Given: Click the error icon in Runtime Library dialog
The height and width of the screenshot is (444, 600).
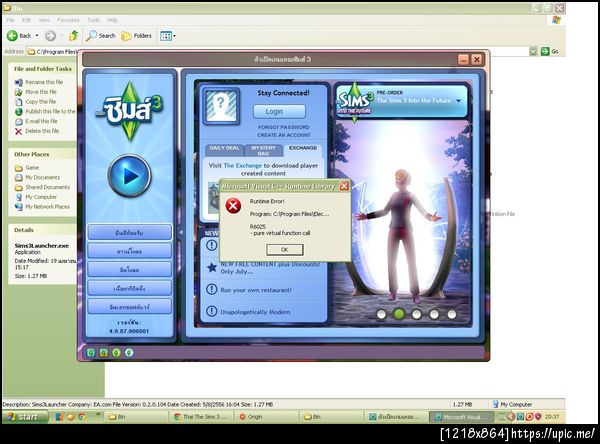Looking at the screenshot, I should pyautogui.click(x=233, y=206).
